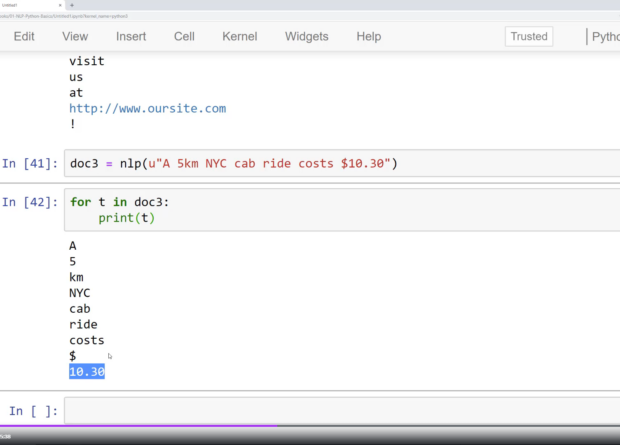Open the Kernel menu
The height and width of the screenshot is (445, 620).
[x=240, y=36]
